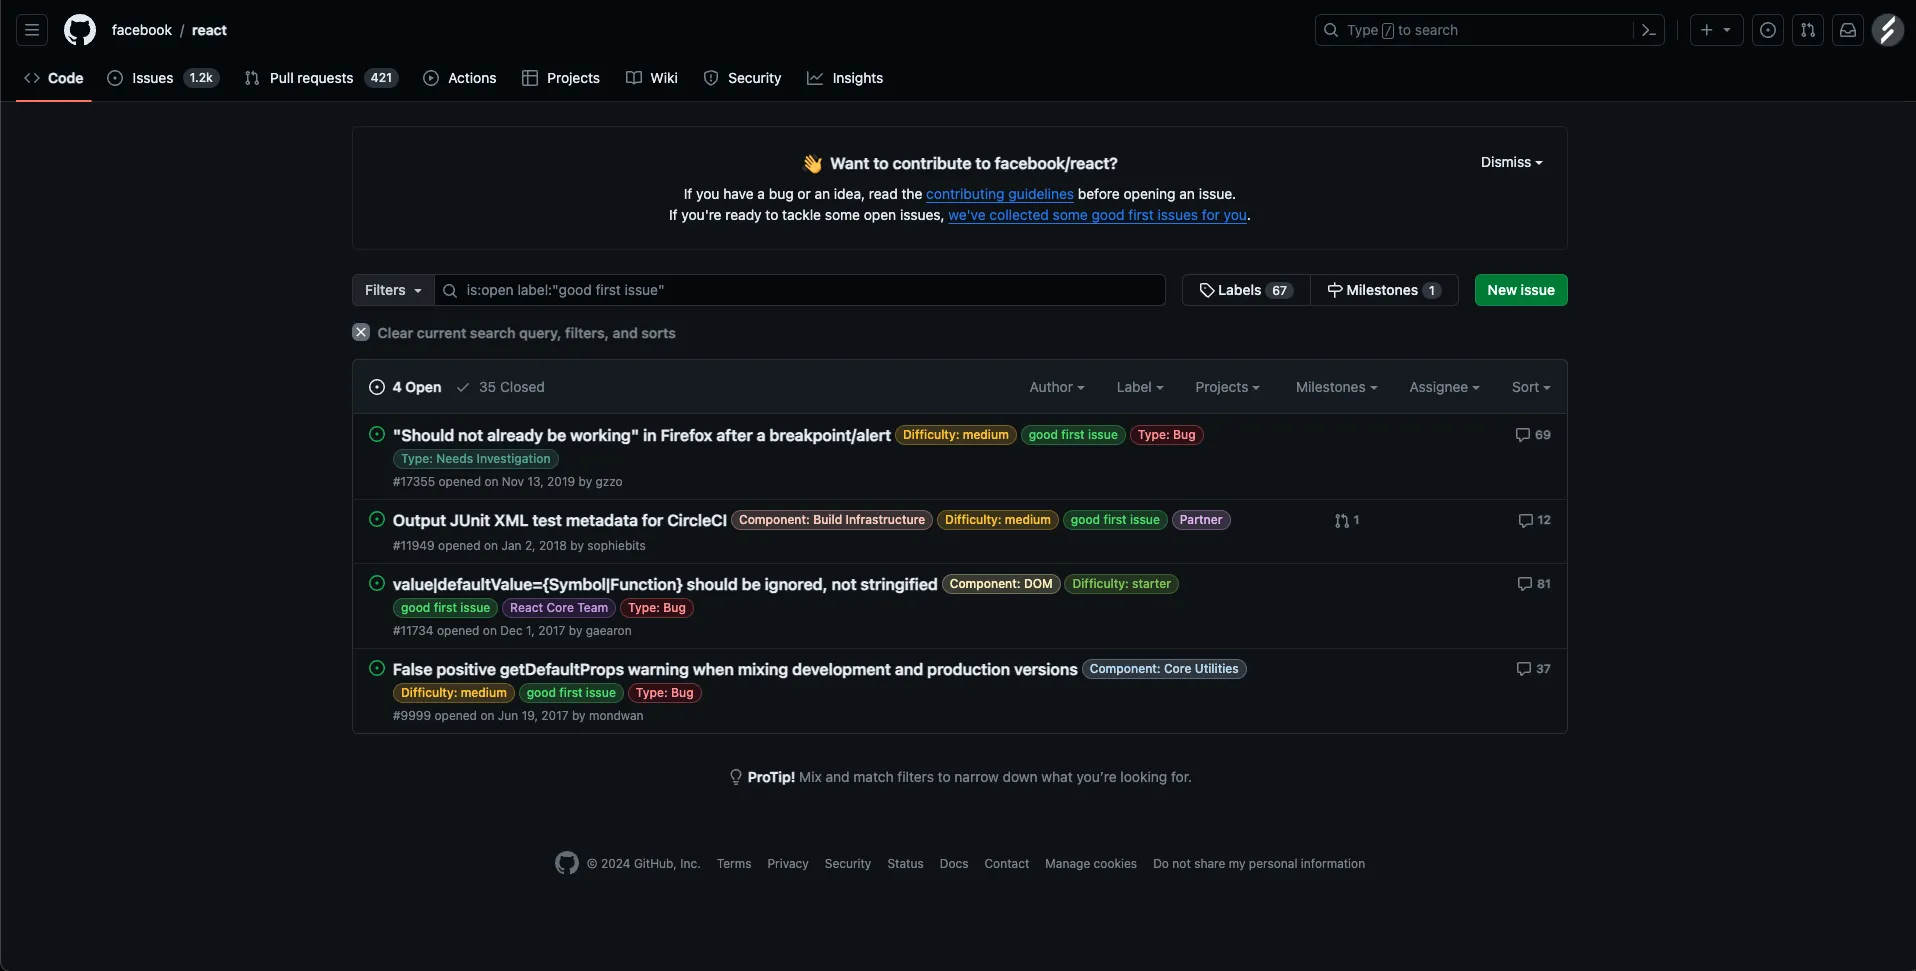Open the command palette icon in search bar
This screenshot has height=971, width=1916.
[x=1649, y=30]
